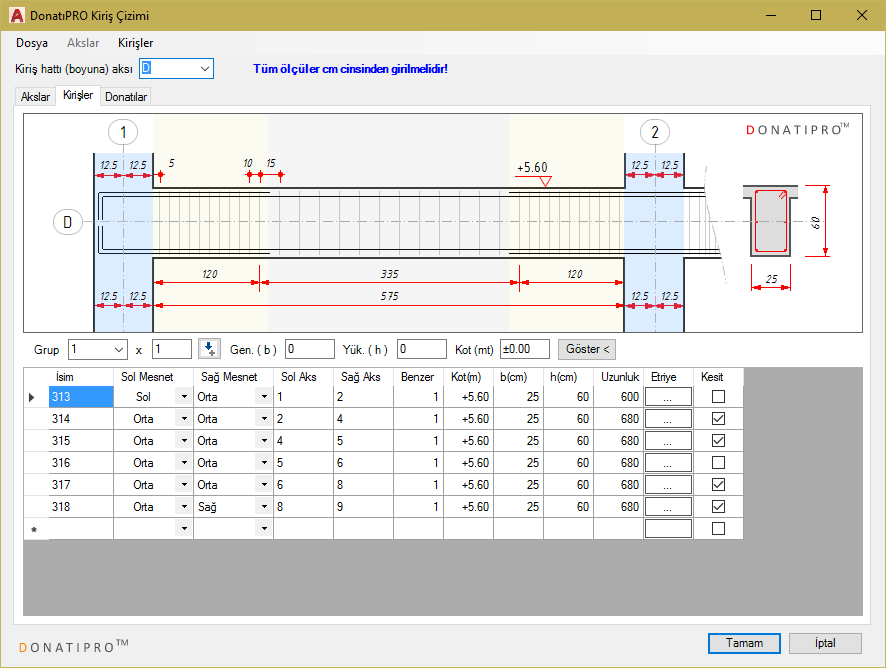Click the add-group icon beside the multiplier field
This screenshot has height=668, width=886.
coord(208,349)
